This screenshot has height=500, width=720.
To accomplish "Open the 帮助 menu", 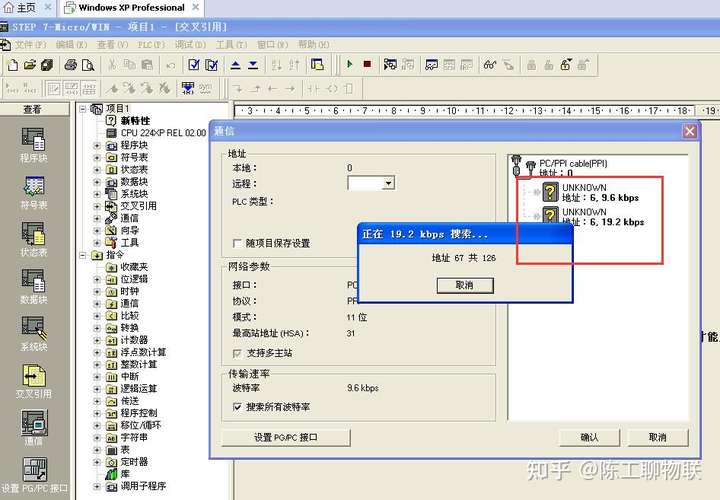I will coord(314,45).
